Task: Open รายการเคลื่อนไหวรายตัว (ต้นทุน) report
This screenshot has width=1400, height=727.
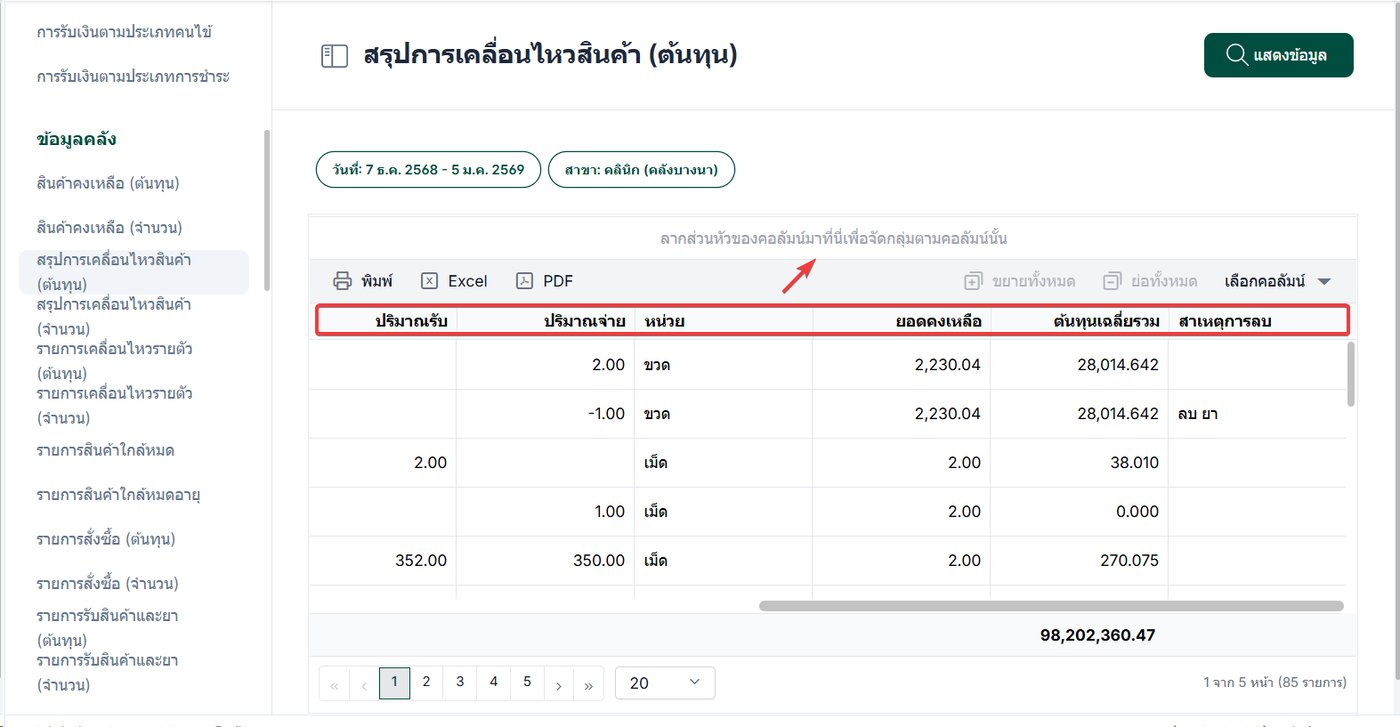Action: (x=115, y=361)
